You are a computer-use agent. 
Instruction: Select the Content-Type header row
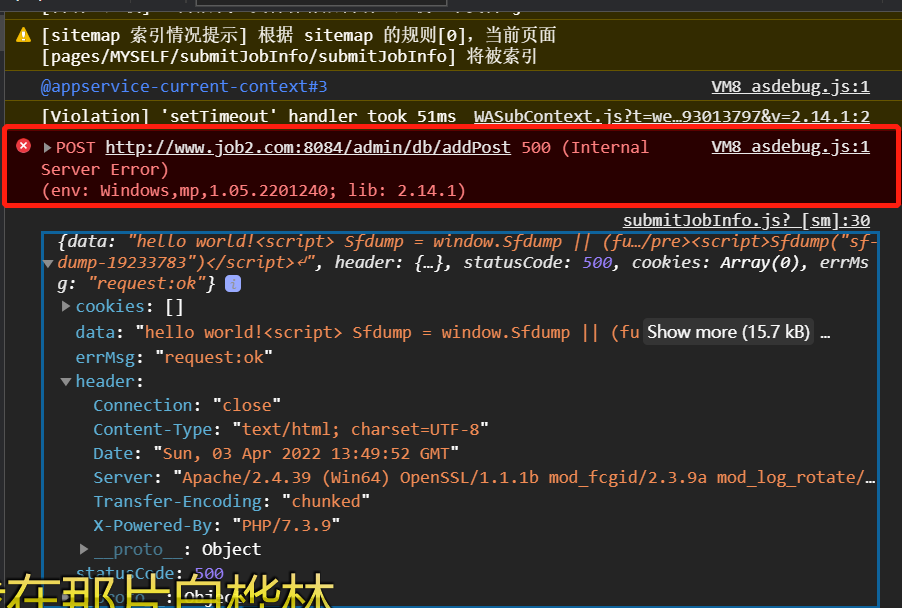291,430
